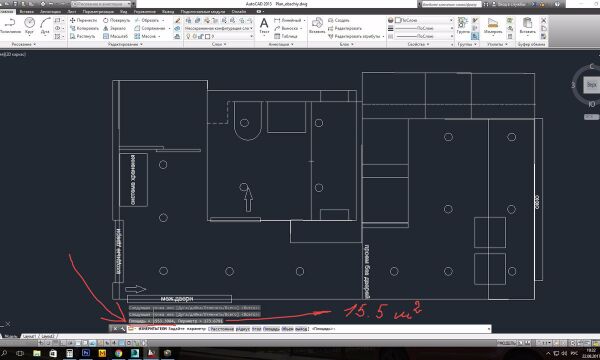600x360 pixels.
Task: Click the Array (Массив) tool
Action: coord(145,36)
